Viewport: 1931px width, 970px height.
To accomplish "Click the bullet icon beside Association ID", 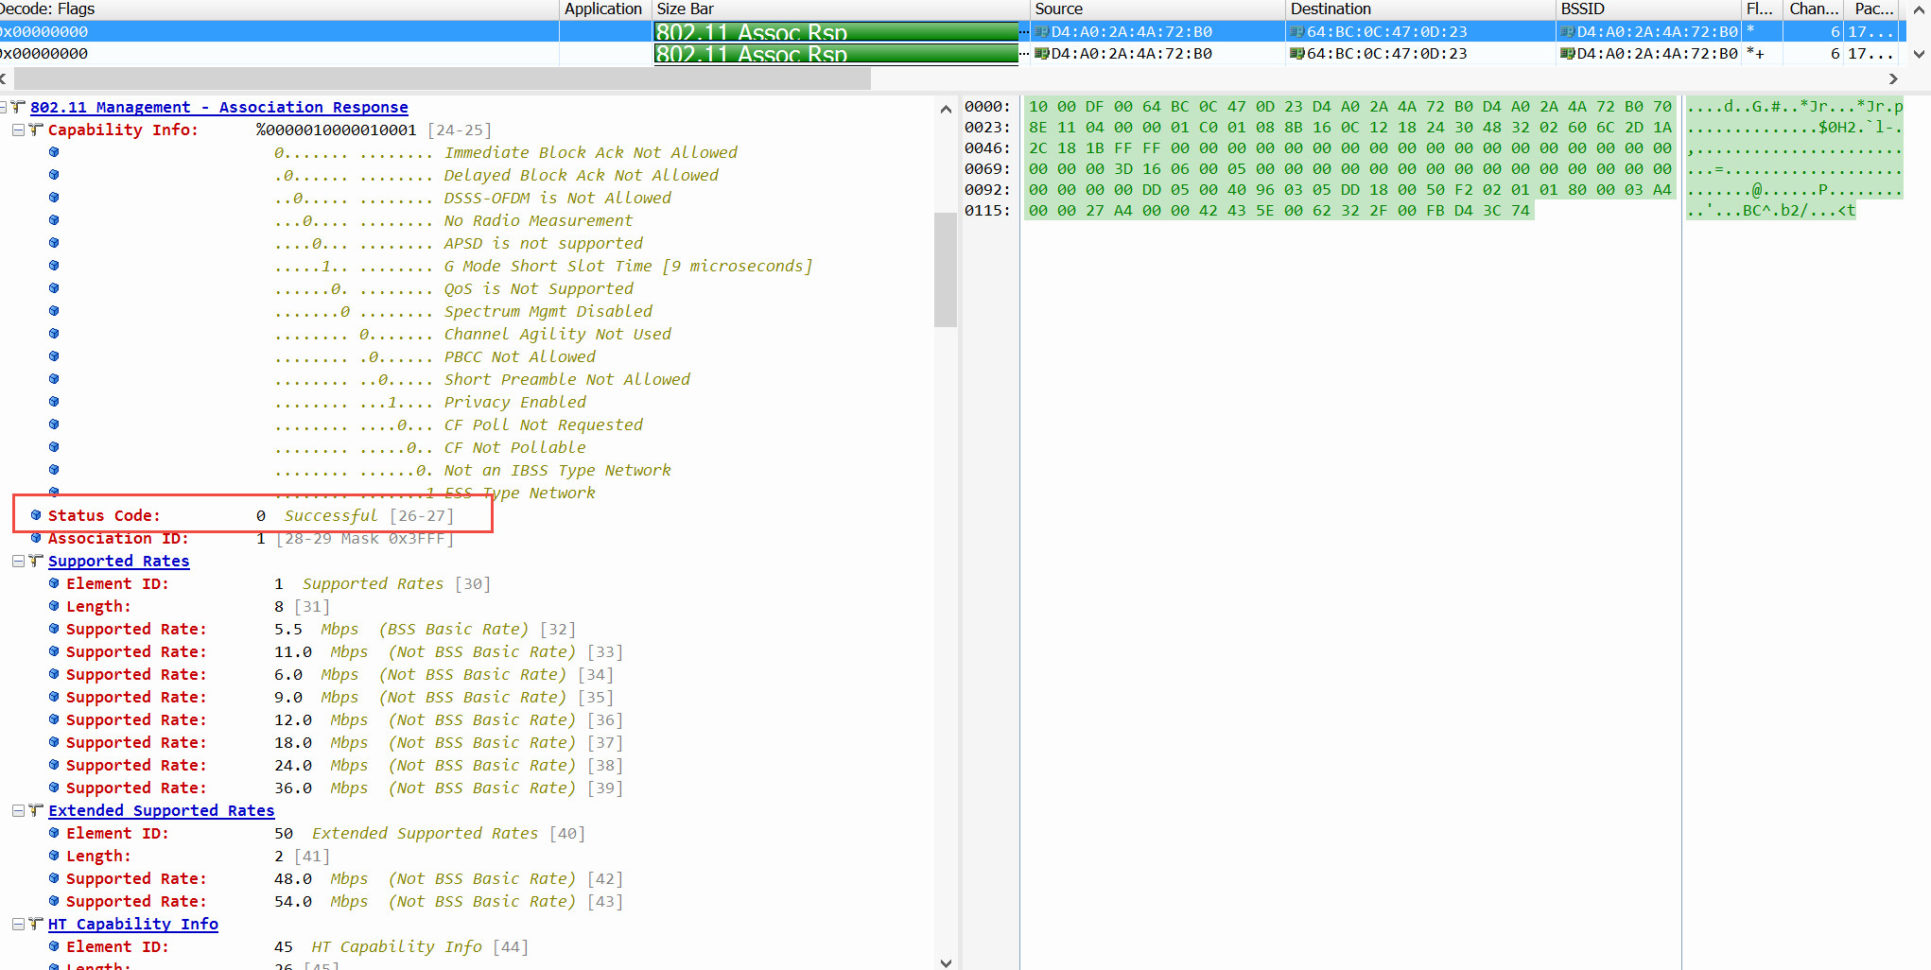I will [x=36, y=538].
